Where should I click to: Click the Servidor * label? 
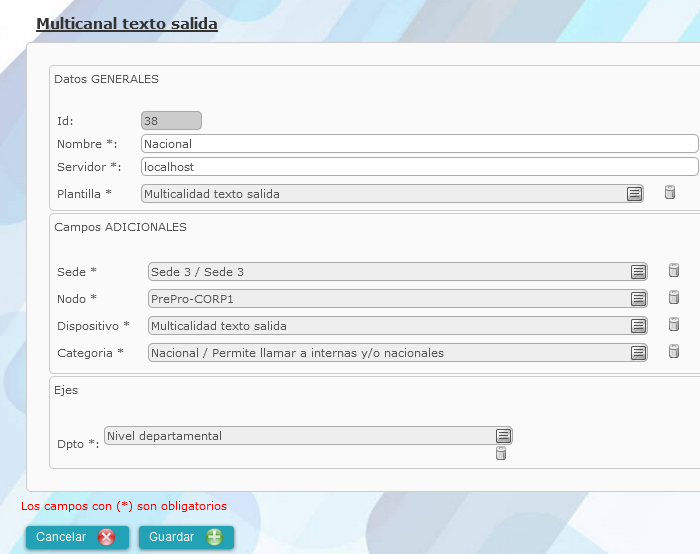[x=89, y=167]
